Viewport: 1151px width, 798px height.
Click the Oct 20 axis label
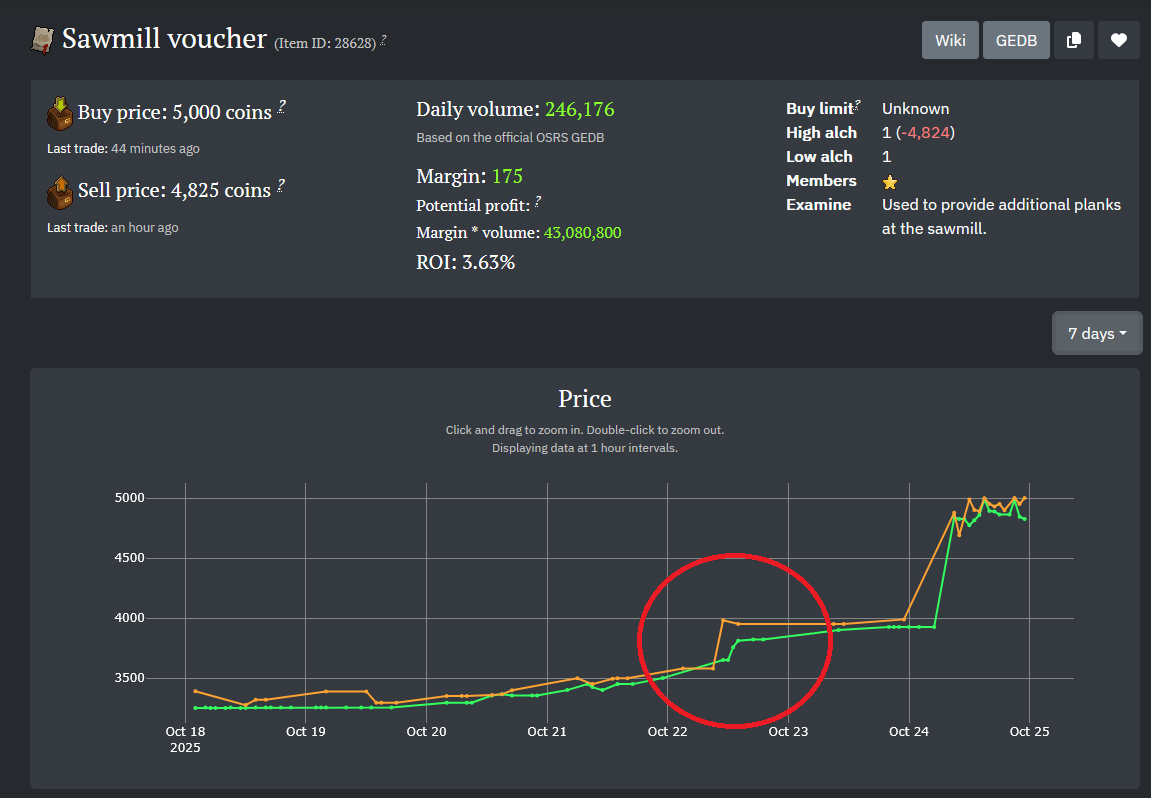click(x=426, y=731)
